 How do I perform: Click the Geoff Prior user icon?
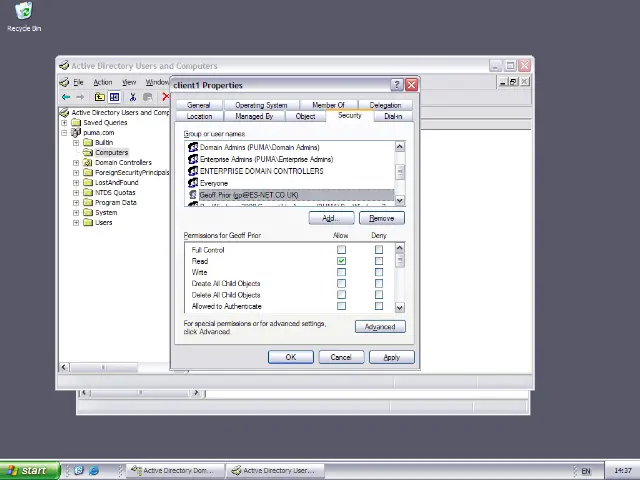[x=193, y=195]
